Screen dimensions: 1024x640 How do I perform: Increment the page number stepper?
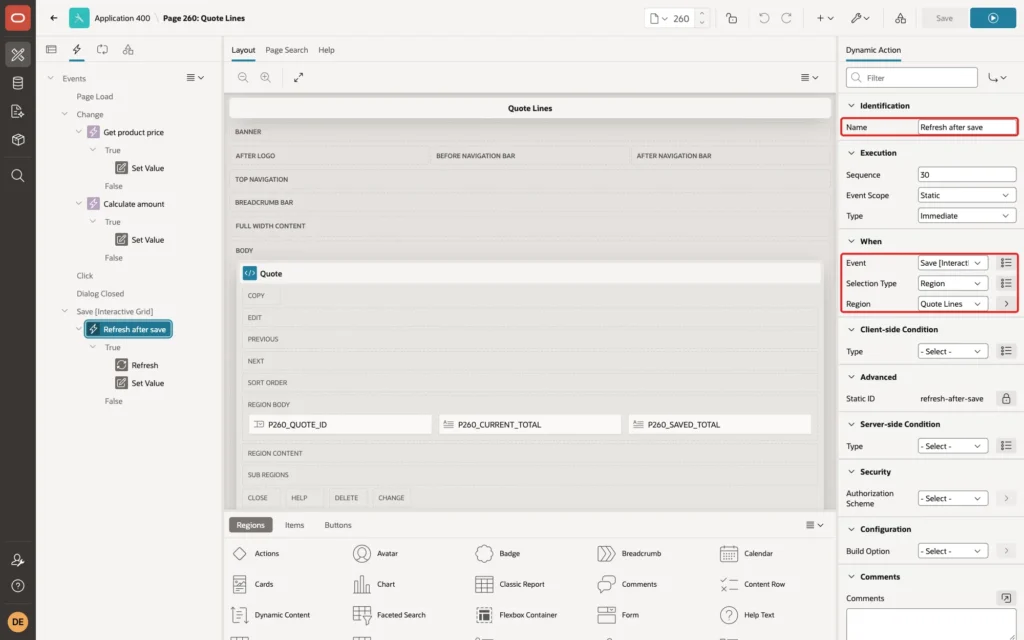(702, 14)
